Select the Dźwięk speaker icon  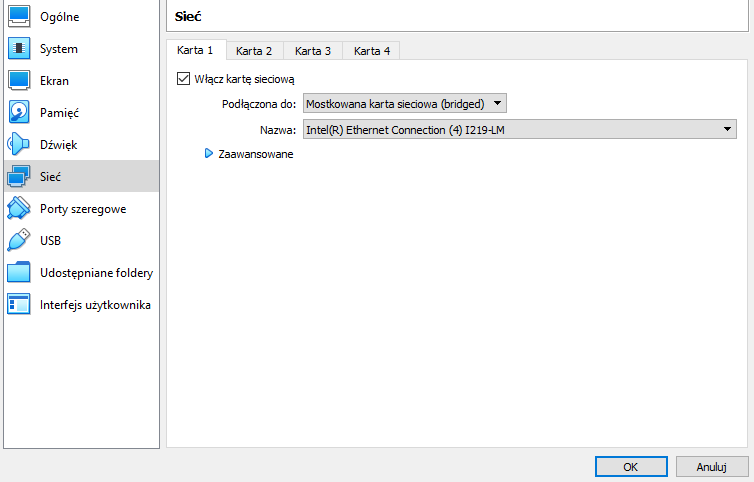click(x=19, y=144)
